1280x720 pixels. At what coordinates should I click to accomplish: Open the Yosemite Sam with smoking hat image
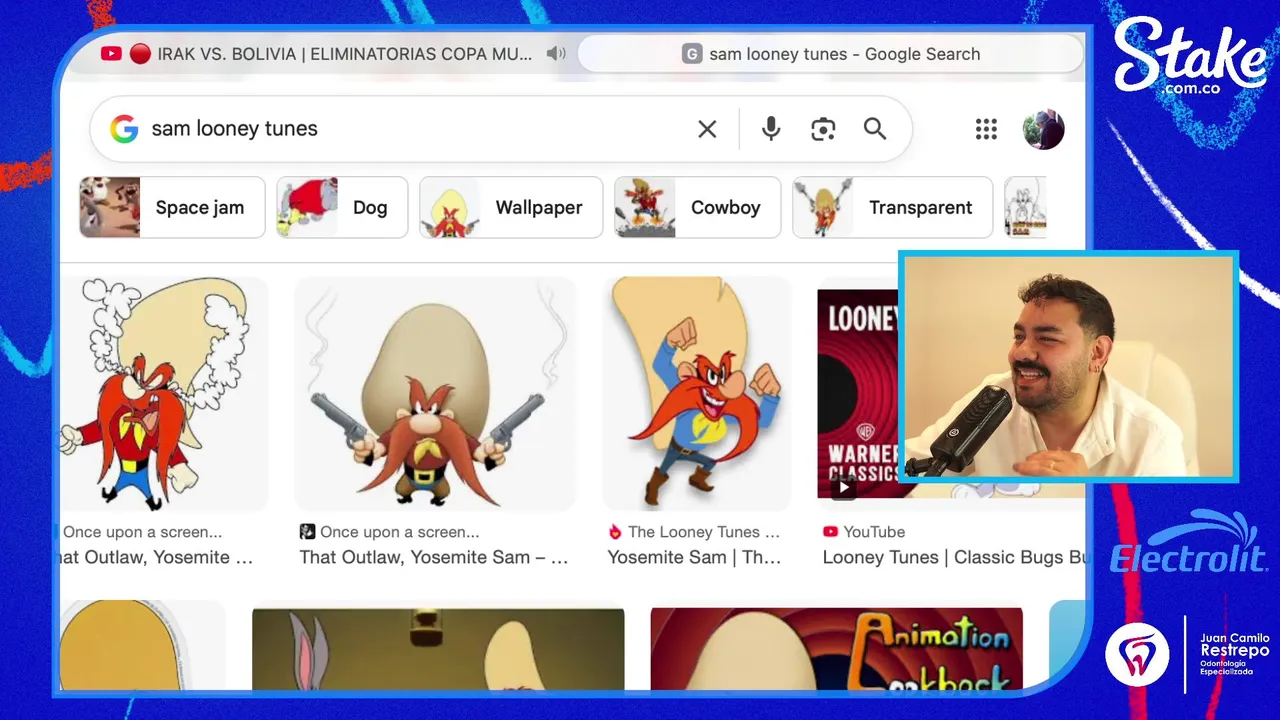click(x=162, y=394)
